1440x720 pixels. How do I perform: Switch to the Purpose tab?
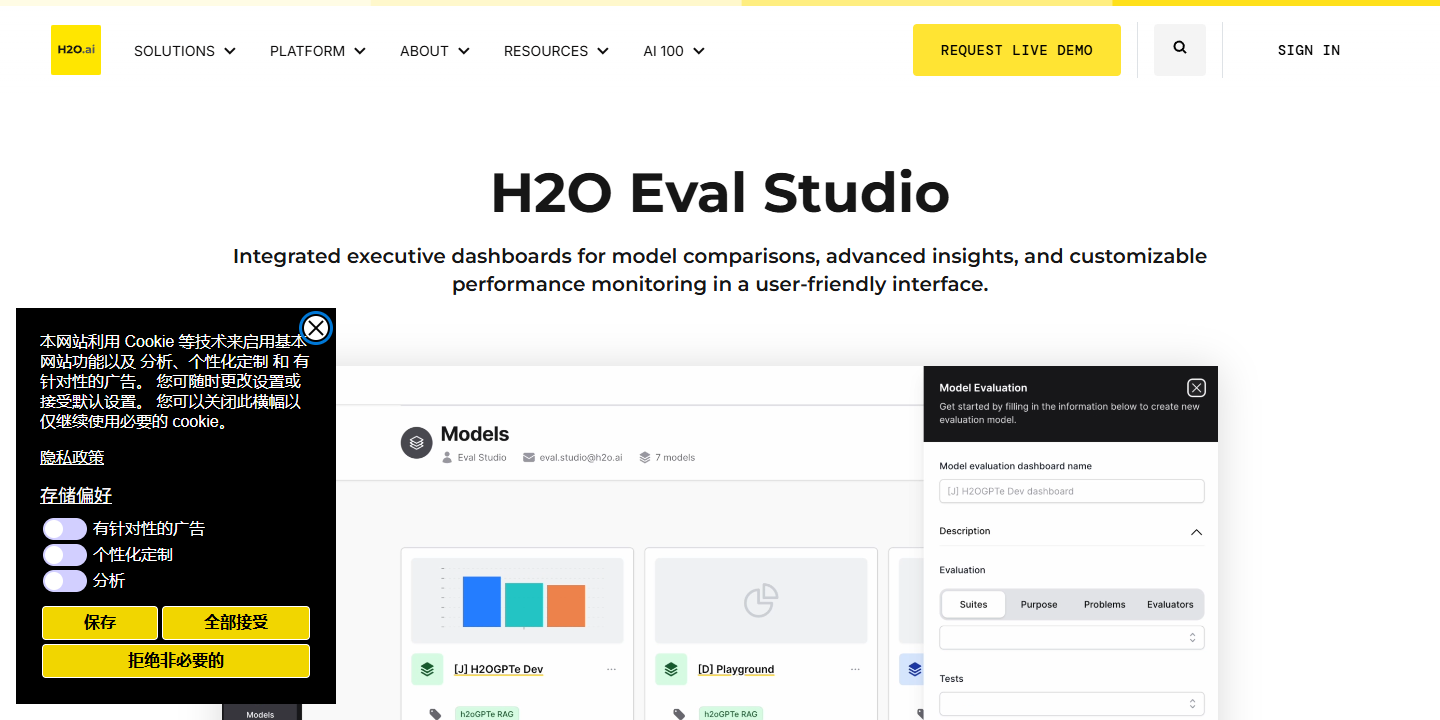click(1039, 605)
